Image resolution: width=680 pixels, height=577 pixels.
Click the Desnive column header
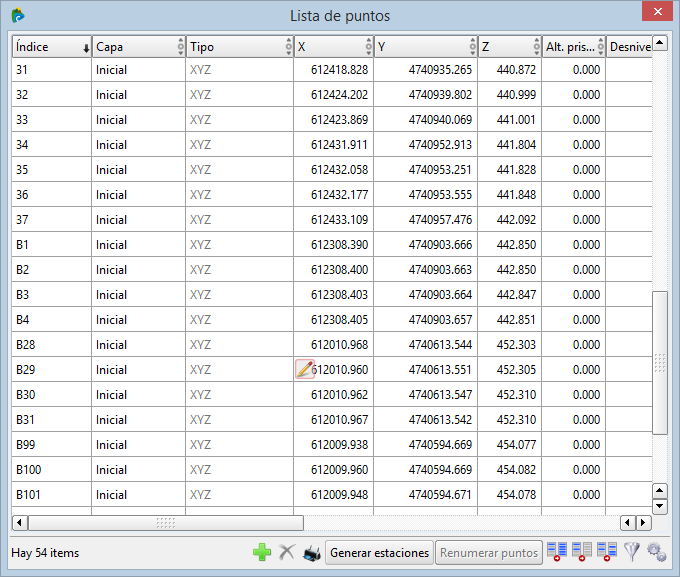629,46
